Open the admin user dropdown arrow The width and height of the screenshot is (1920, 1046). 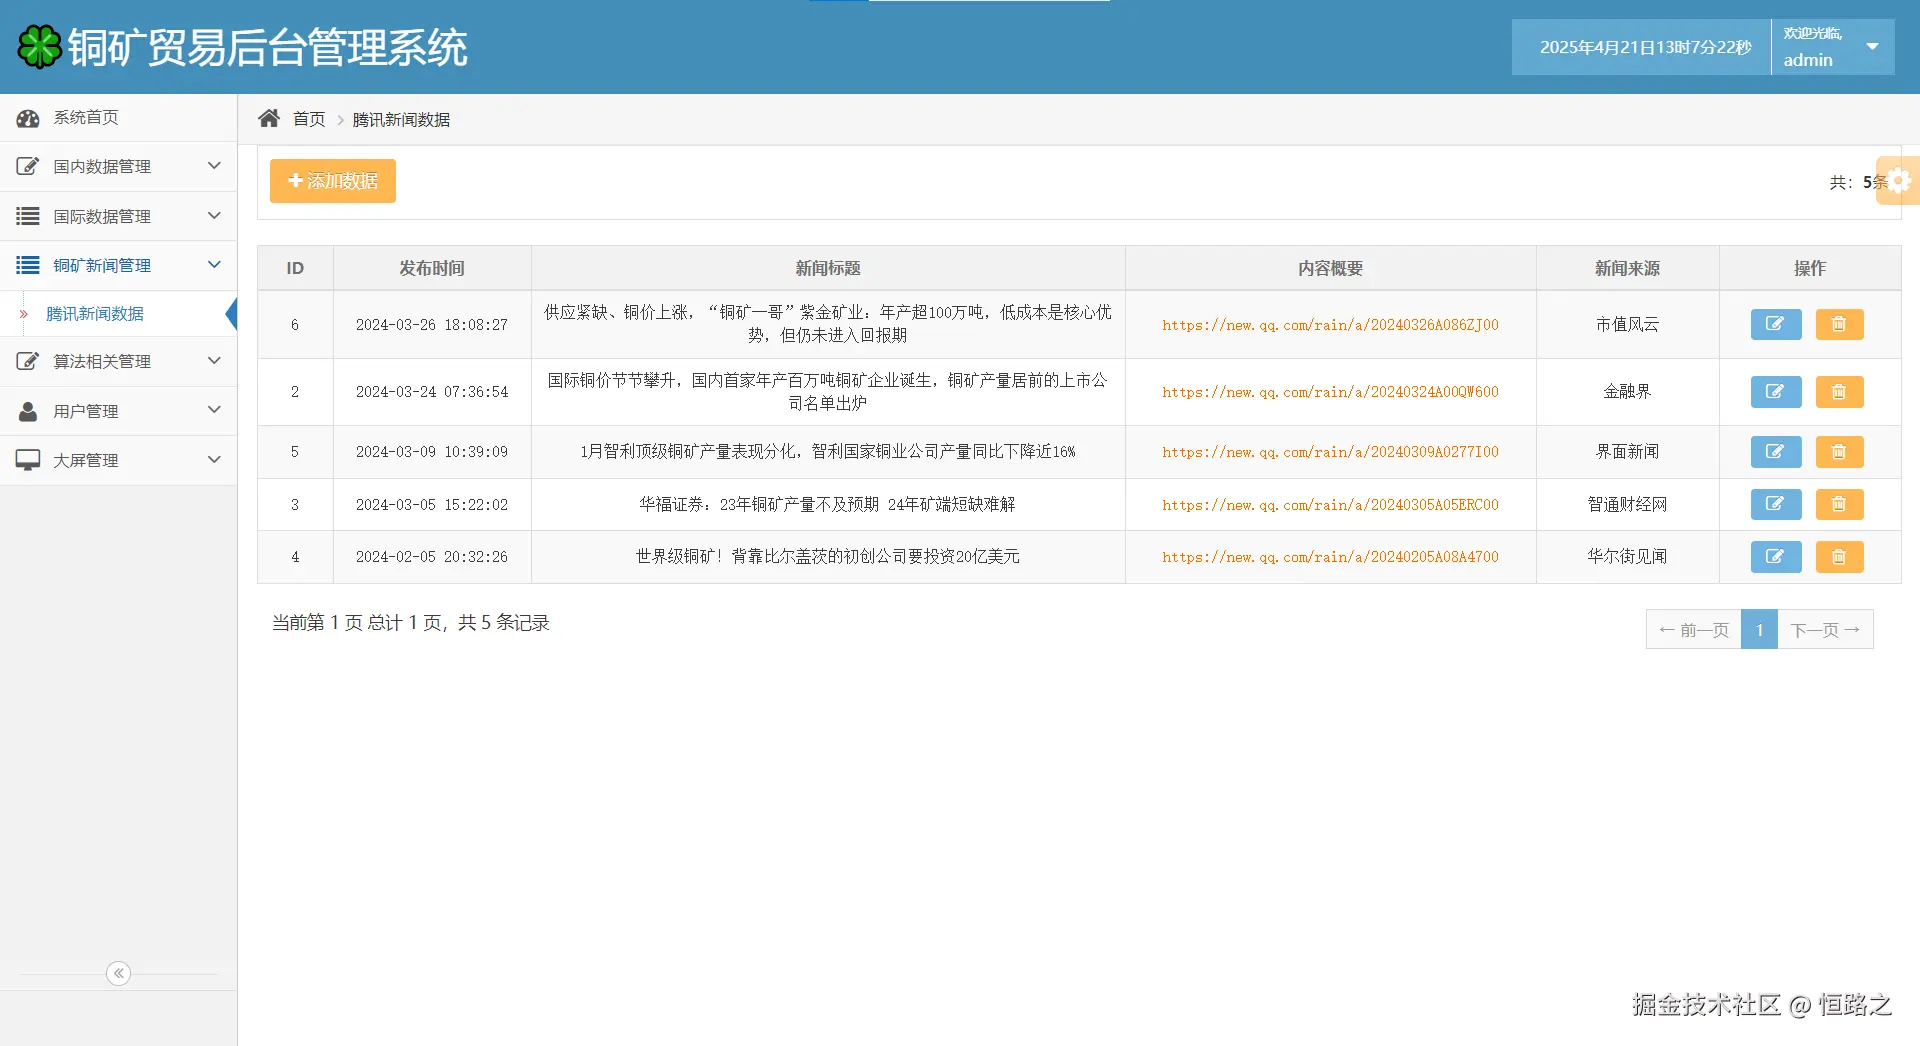tap(1872, 47)
